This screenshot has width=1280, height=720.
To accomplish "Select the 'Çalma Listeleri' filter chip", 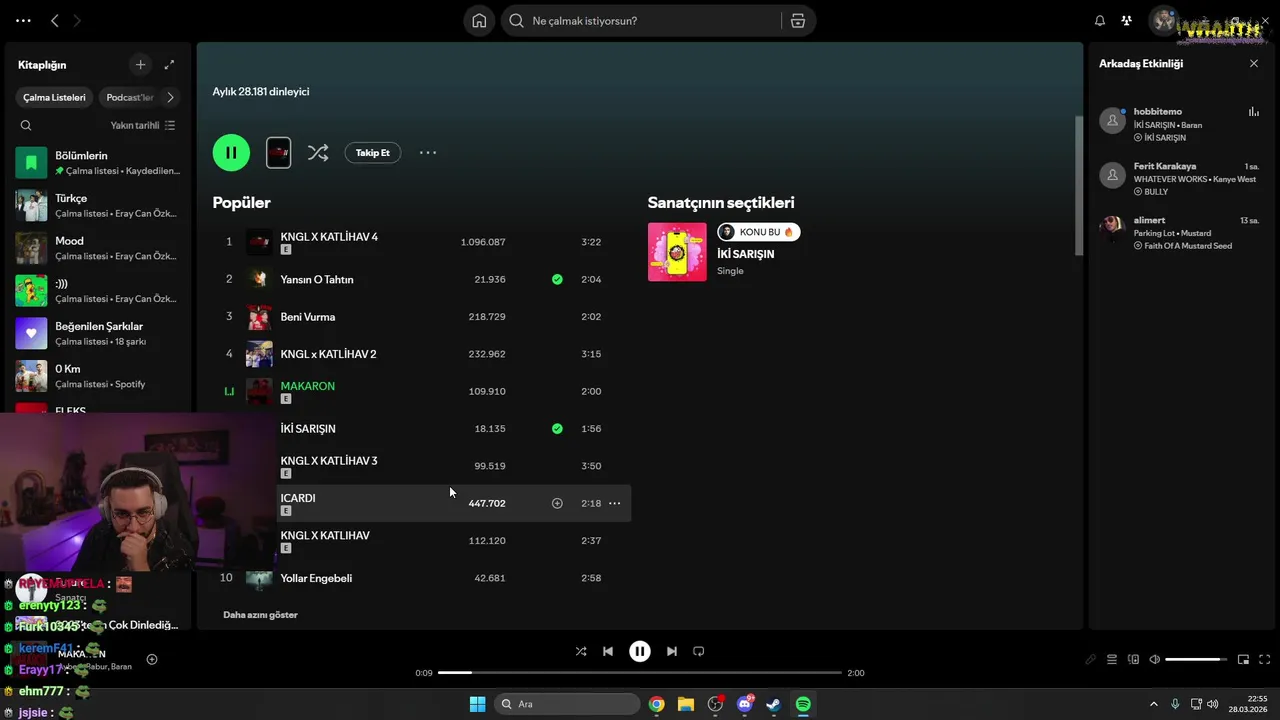I will pyautogui.click(x=55, y=97).
